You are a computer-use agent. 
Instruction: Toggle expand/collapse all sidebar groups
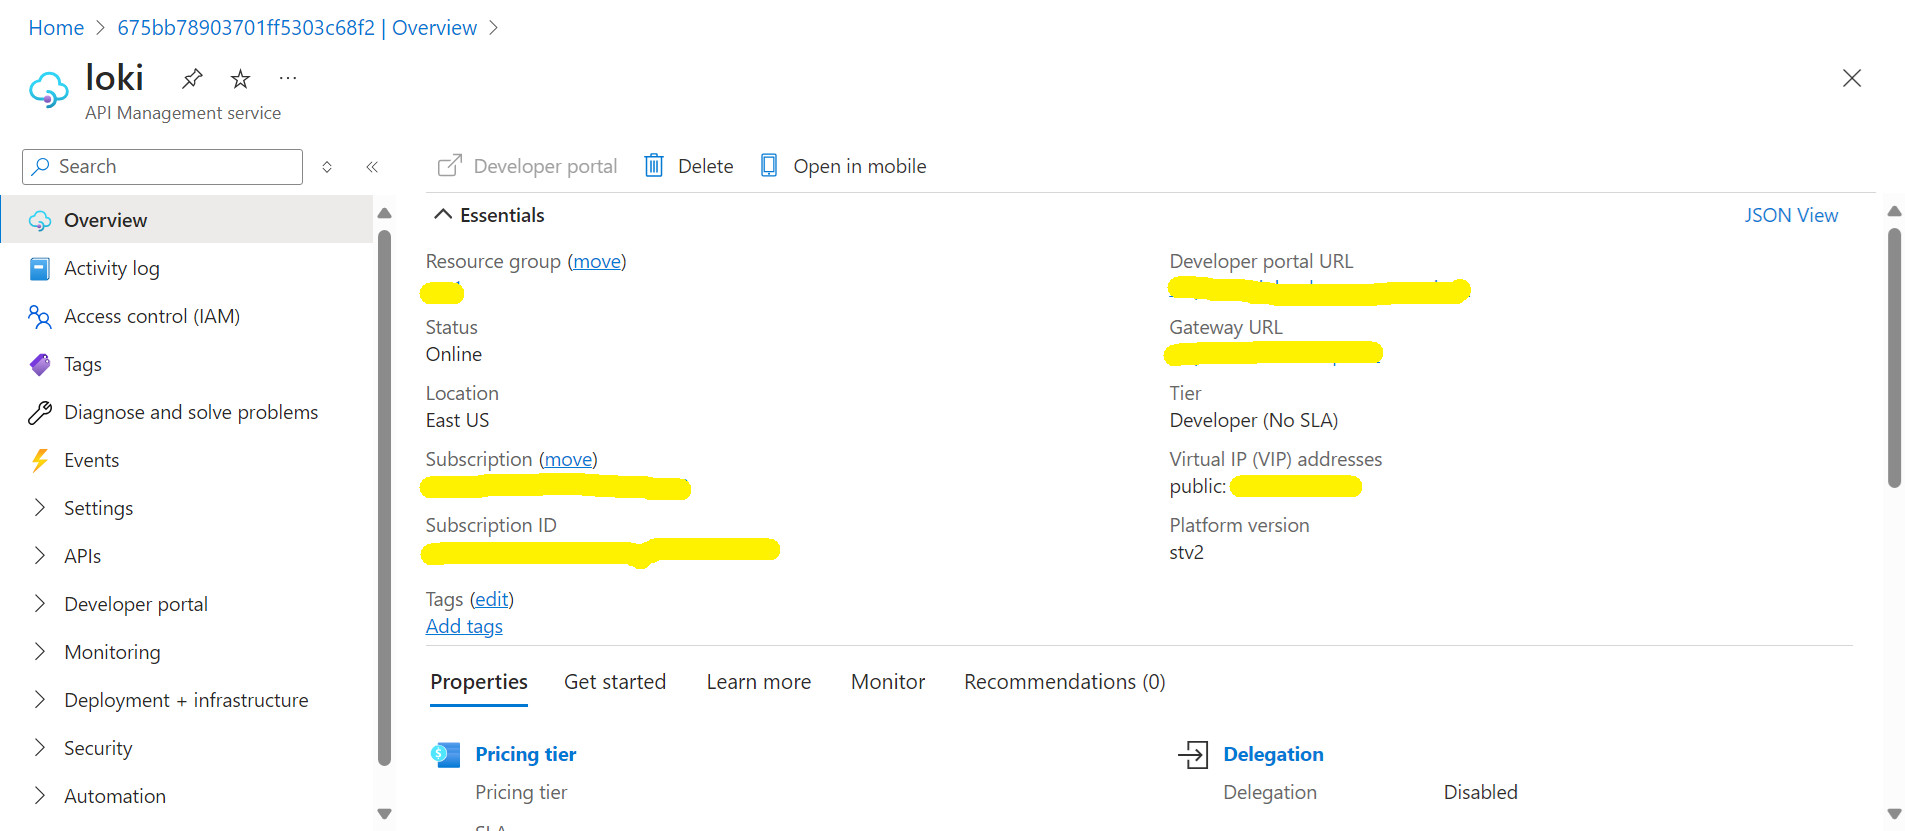[x=327, y=167]
